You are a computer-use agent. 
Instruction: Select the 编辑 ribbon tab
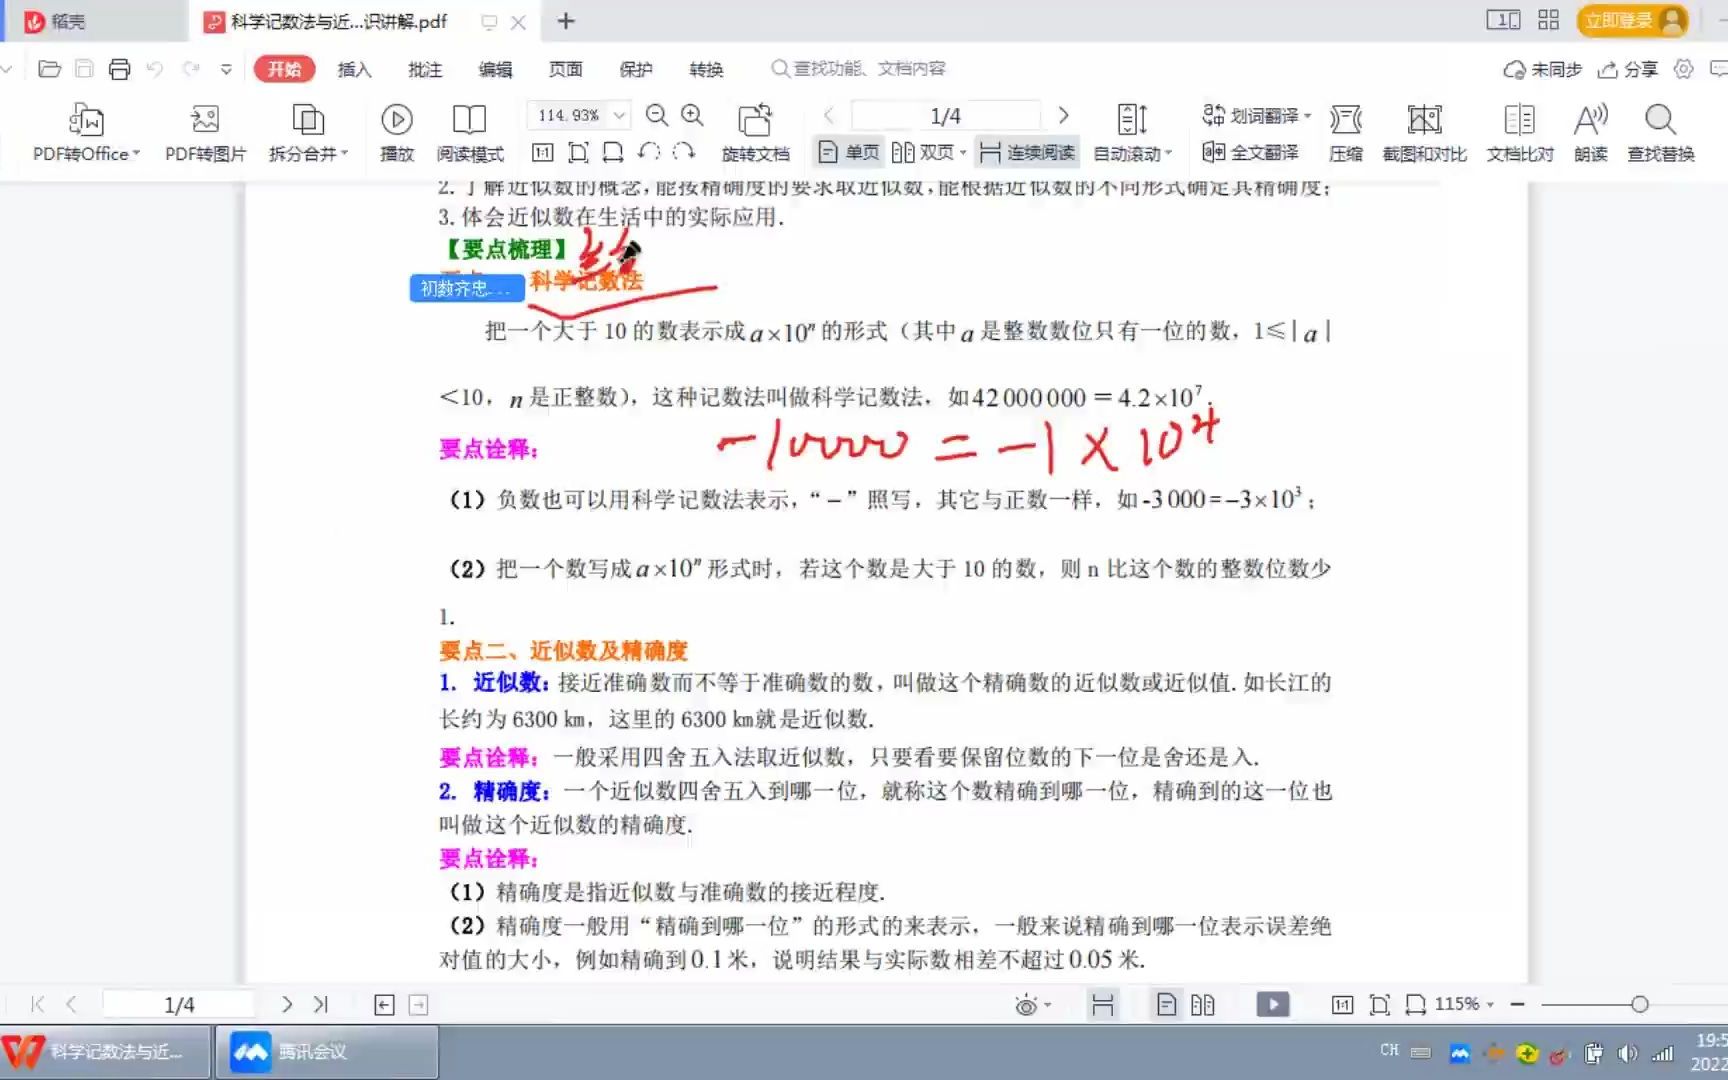(495, 69)
